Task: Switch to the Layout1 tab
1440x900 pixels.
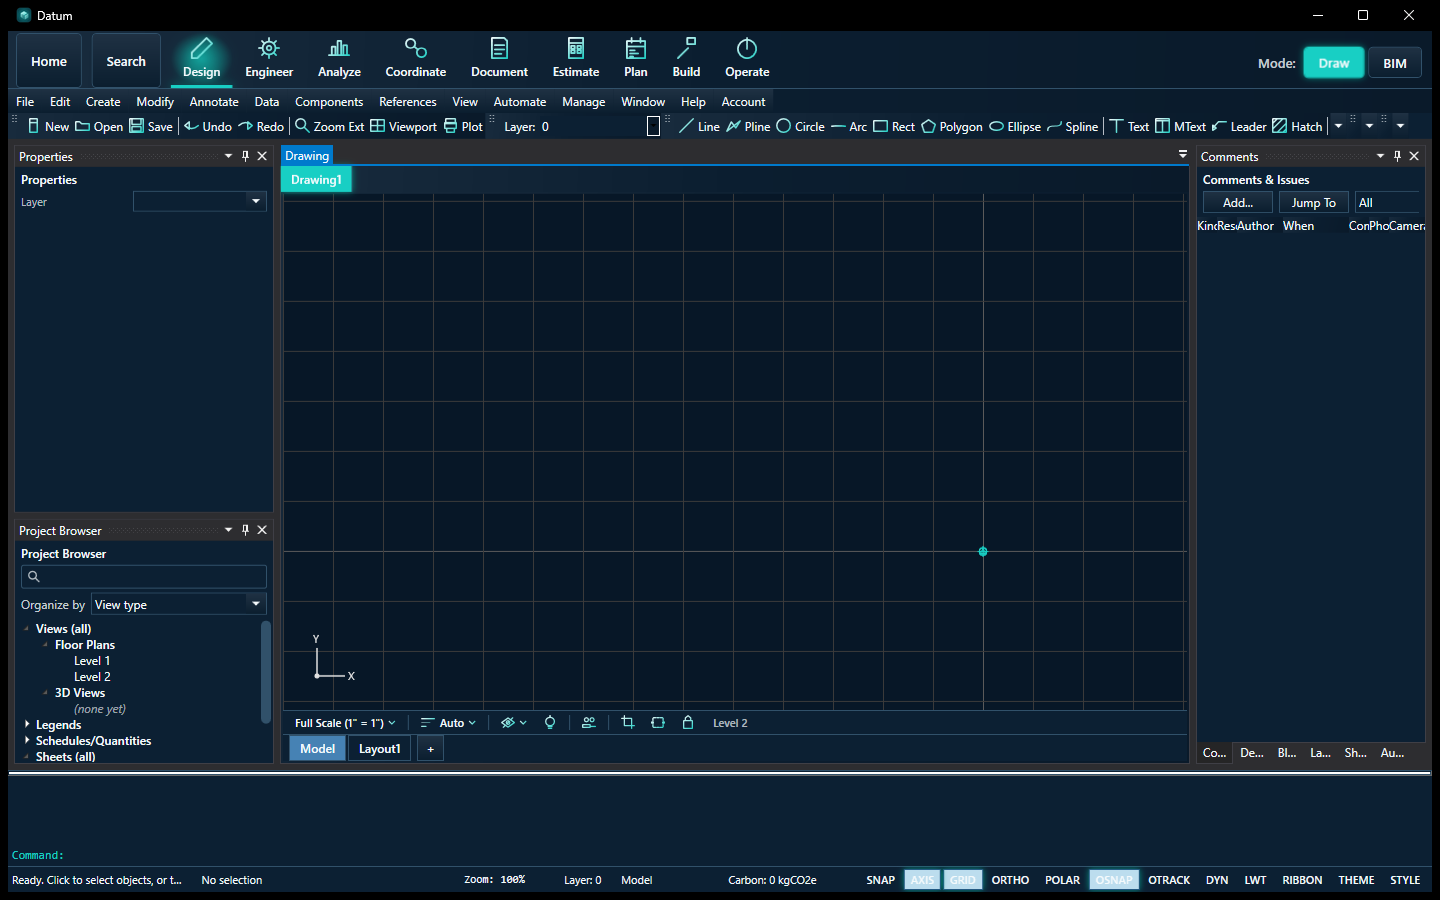Action: [380, 748]
